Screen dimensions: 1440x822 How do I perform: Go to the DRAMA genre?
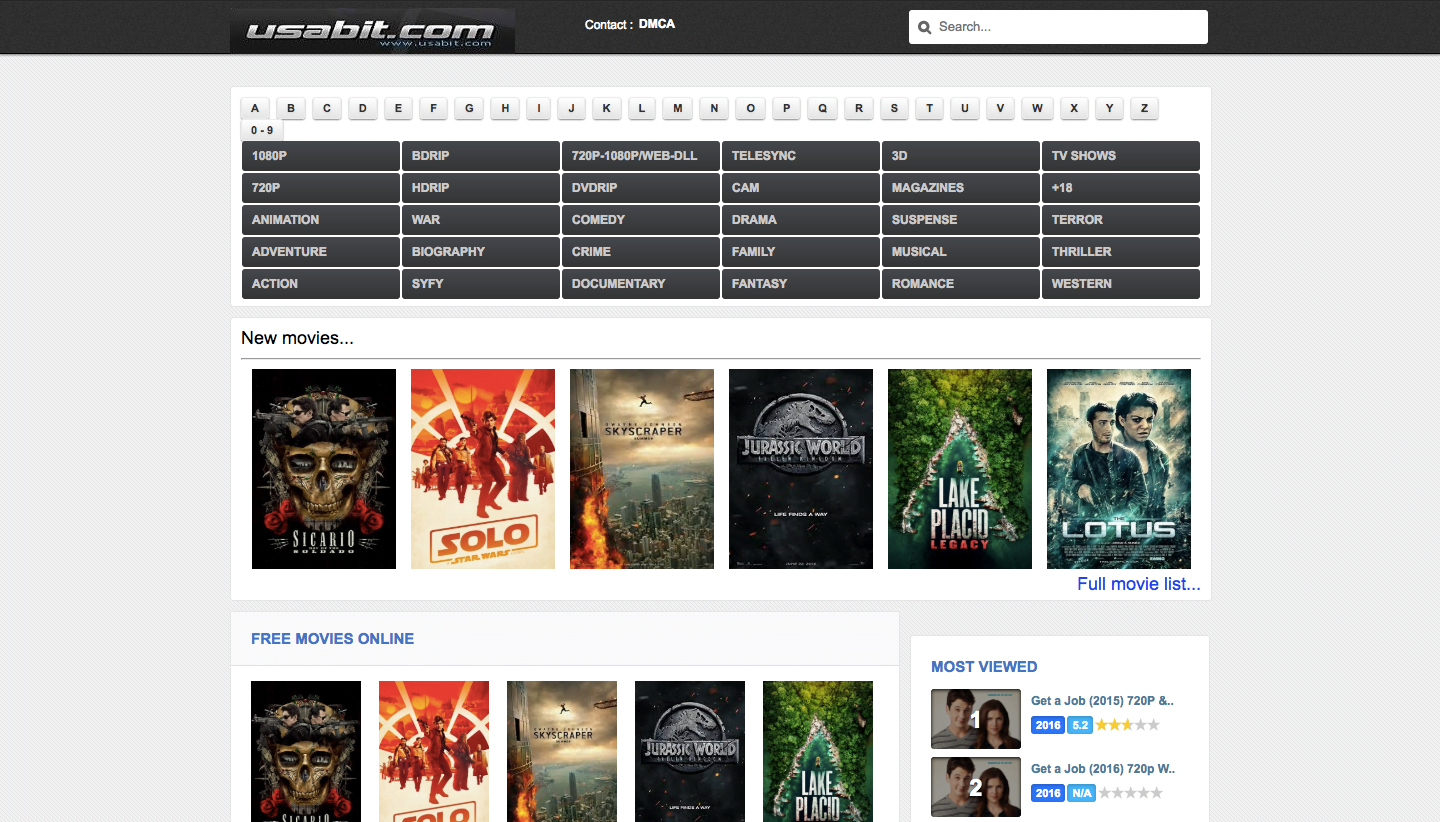pyautogui.click(x=801, y=220)
